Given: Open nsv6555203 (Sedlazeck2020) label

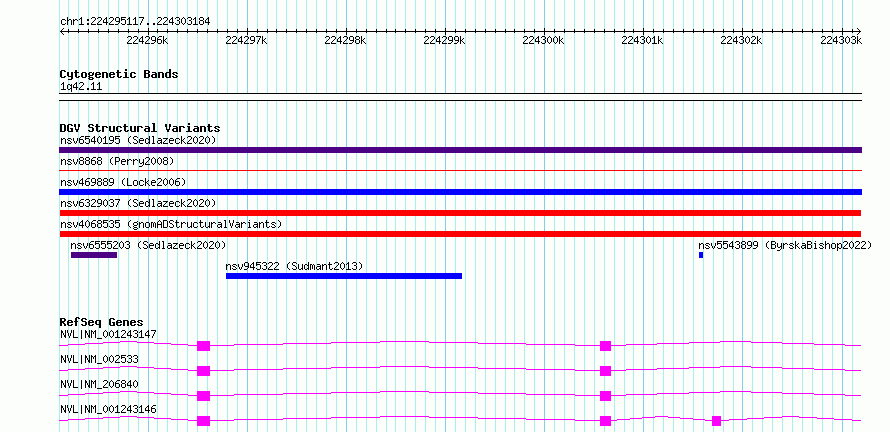Looking at the screenshot, I should [148, 245].
